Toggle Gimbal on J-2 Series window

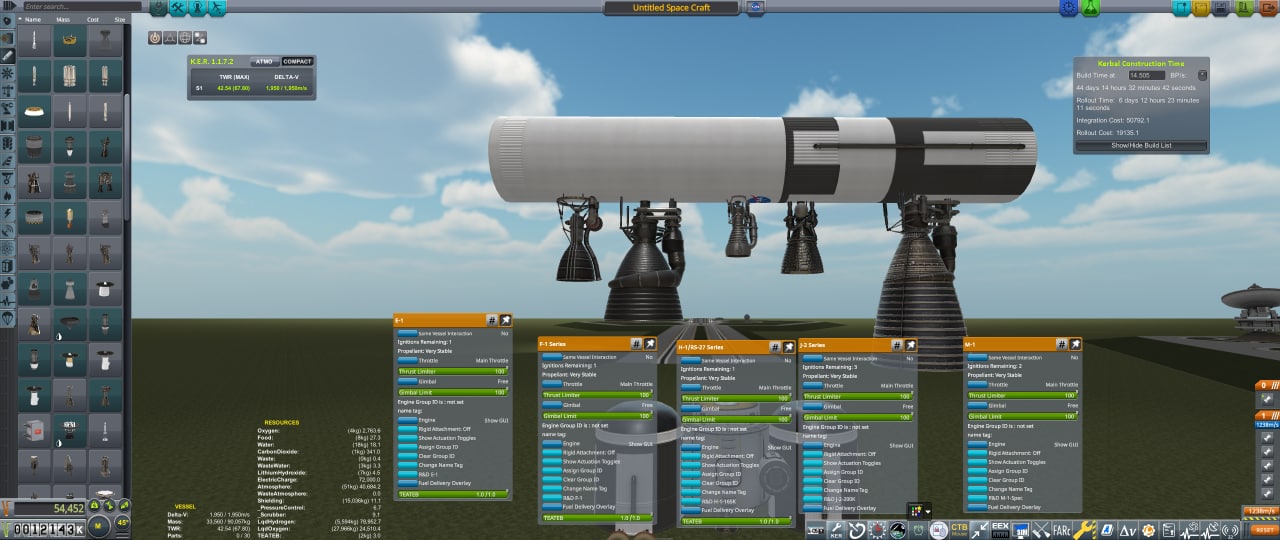tap(812, 406)
